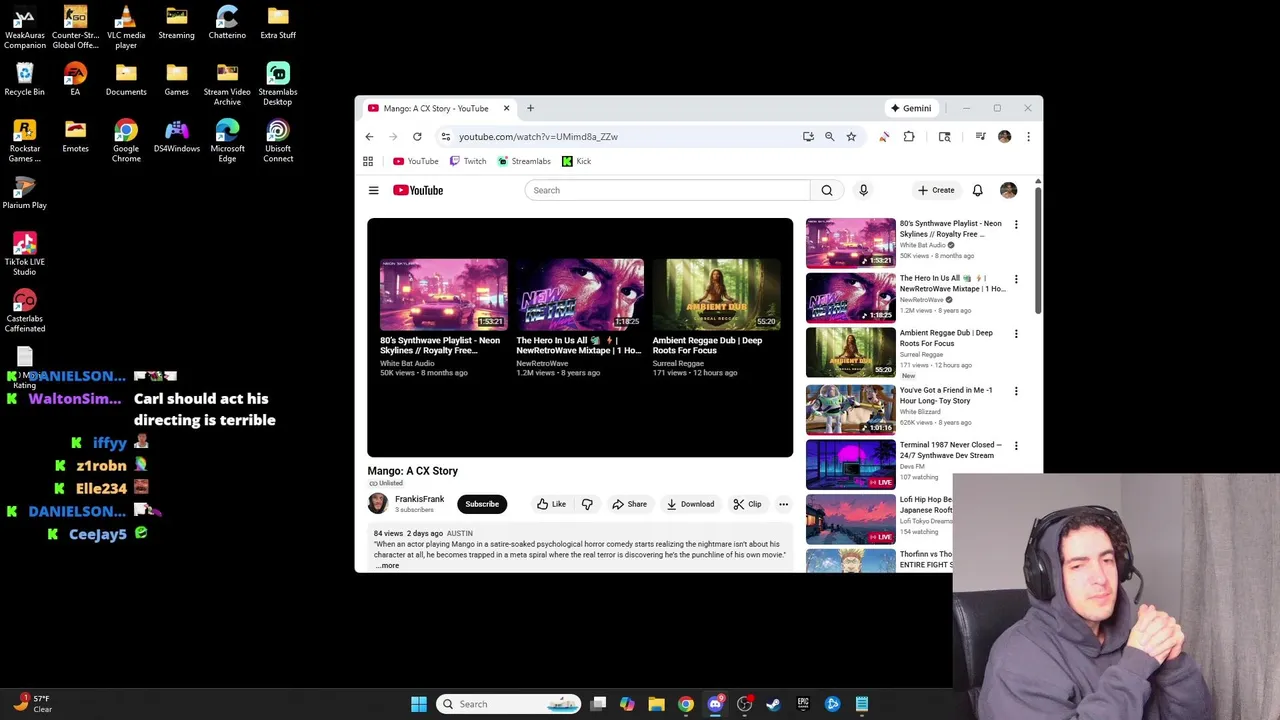This screenshot has height=720, width=1280.
Task: Open options for Ambient Reggae Dub sidebar video
Action: pos(1016,334)
